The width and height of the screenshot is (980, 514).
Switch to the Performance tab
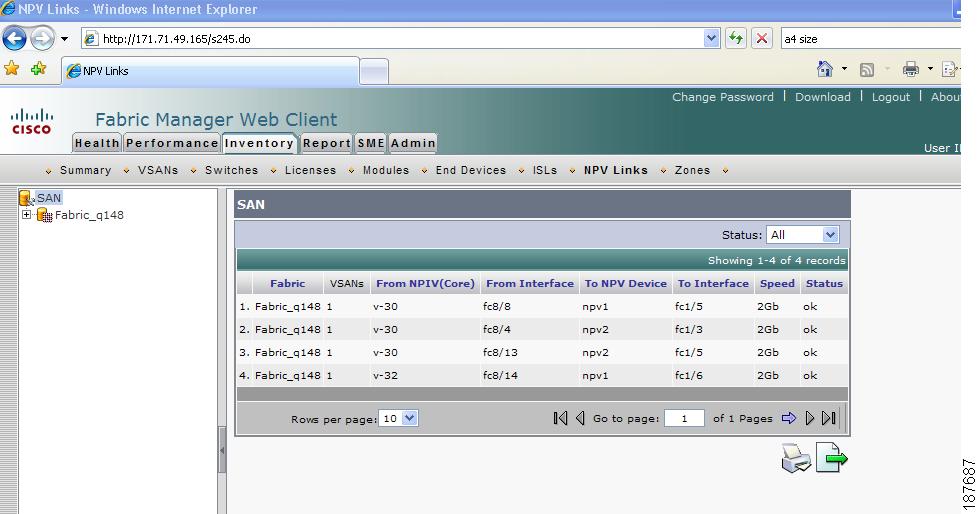click(172, 143)
